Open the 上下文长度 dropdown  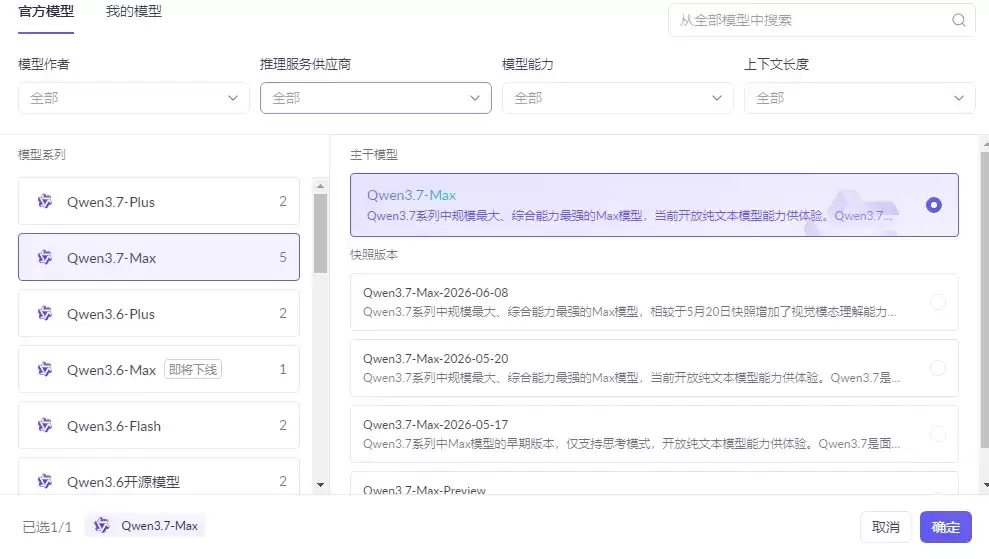pos(860,98)
